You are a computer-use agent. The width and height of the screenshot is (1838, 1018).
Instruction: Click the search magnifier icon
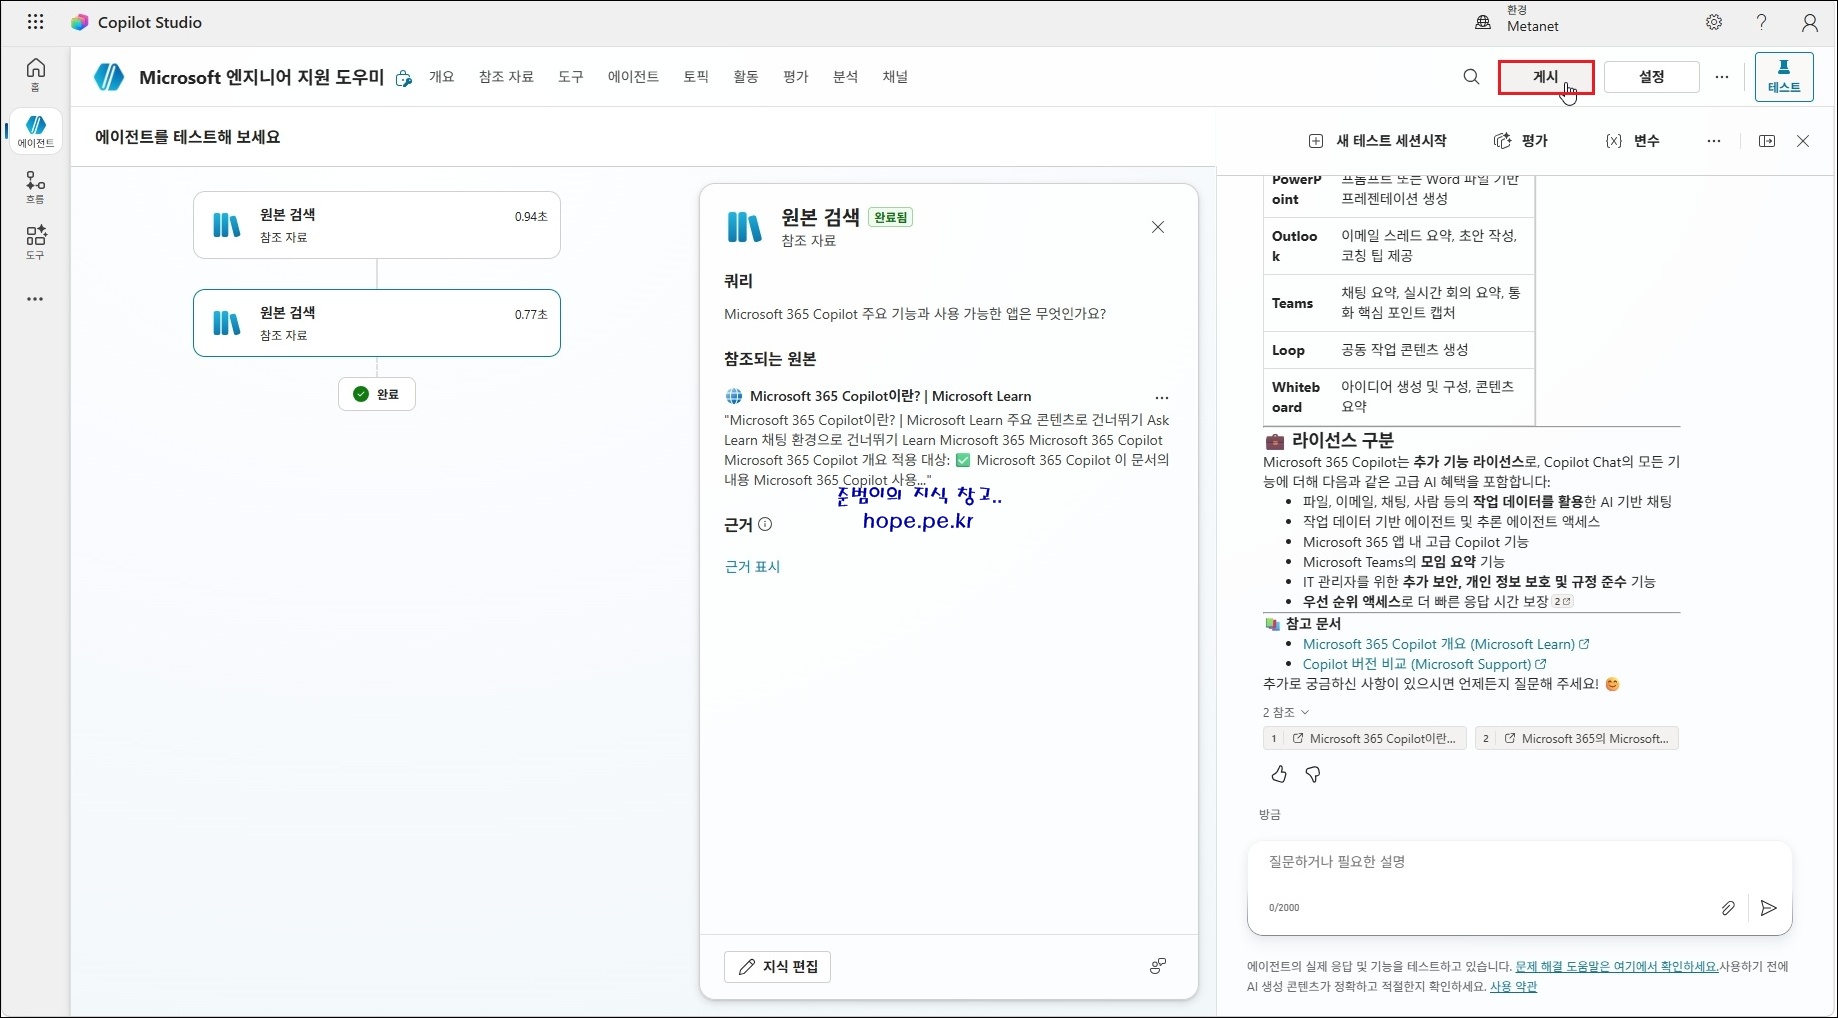1471,77
